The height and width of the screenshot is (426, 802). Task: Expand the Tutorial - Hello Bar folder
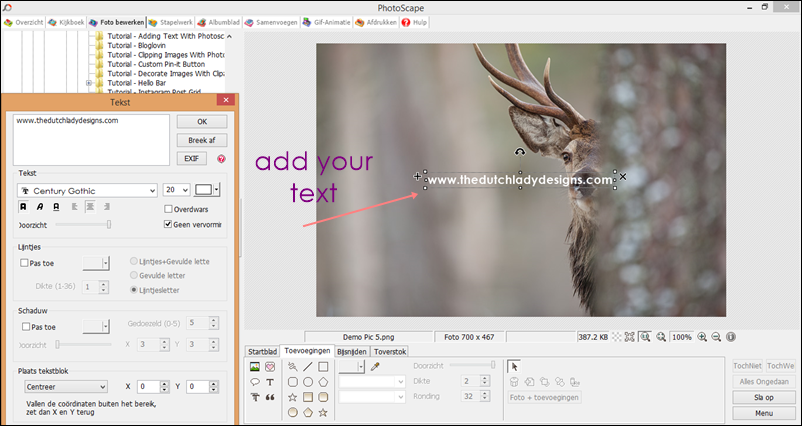(88, 83)
